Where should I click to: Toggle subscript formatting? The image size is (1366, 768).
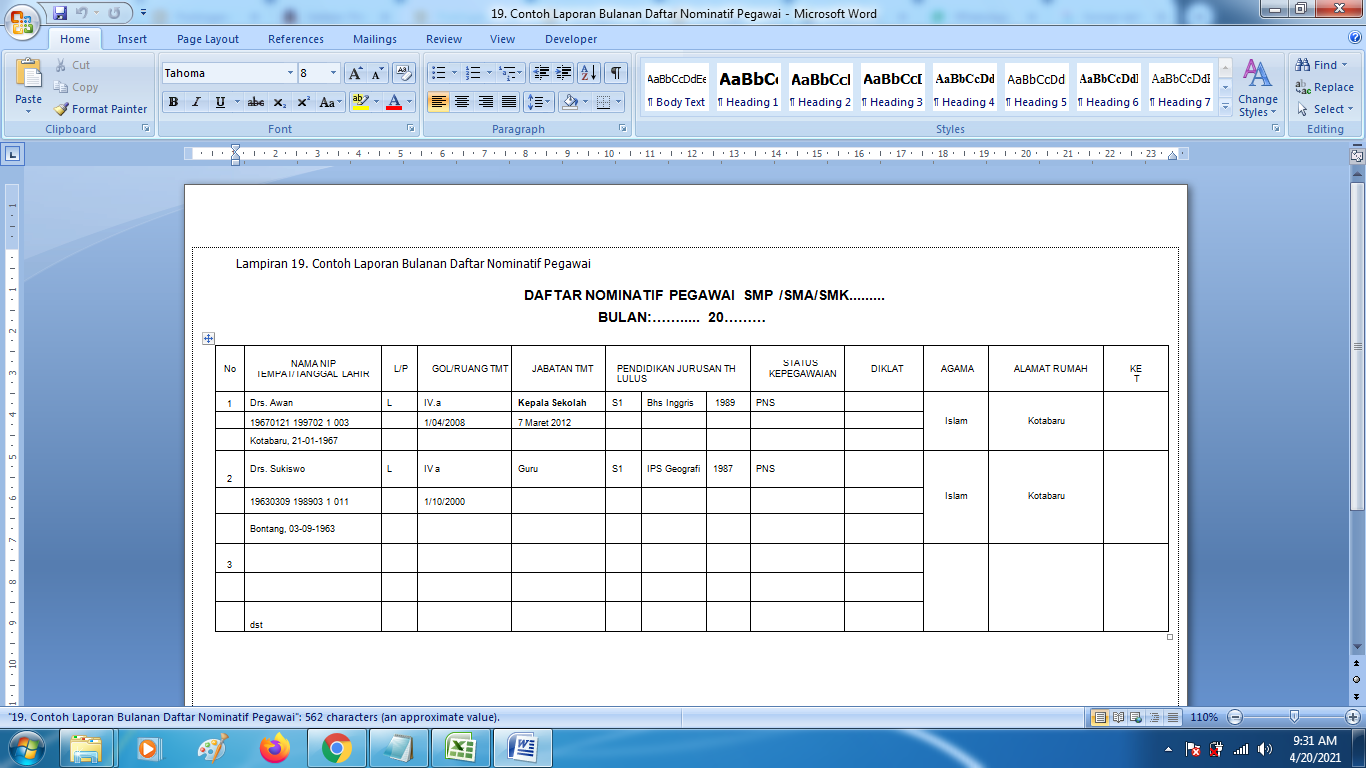coord(280,102)
